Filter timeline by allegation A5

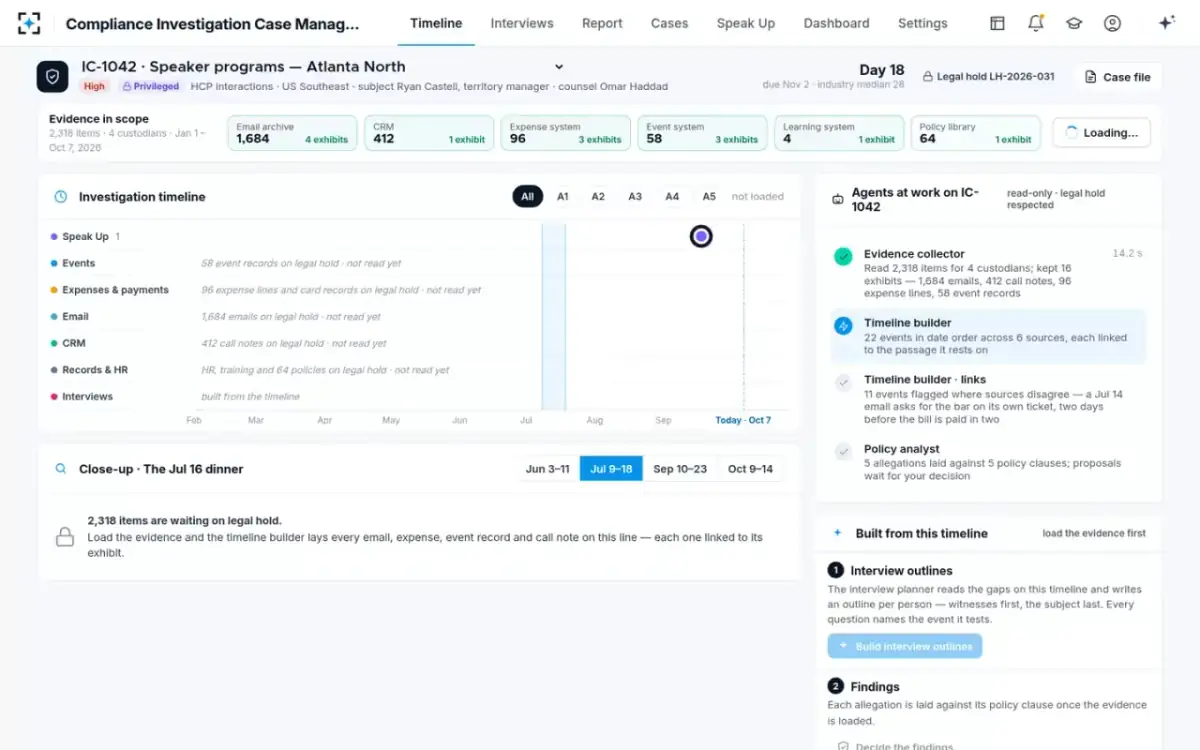(x=709, y=197)
